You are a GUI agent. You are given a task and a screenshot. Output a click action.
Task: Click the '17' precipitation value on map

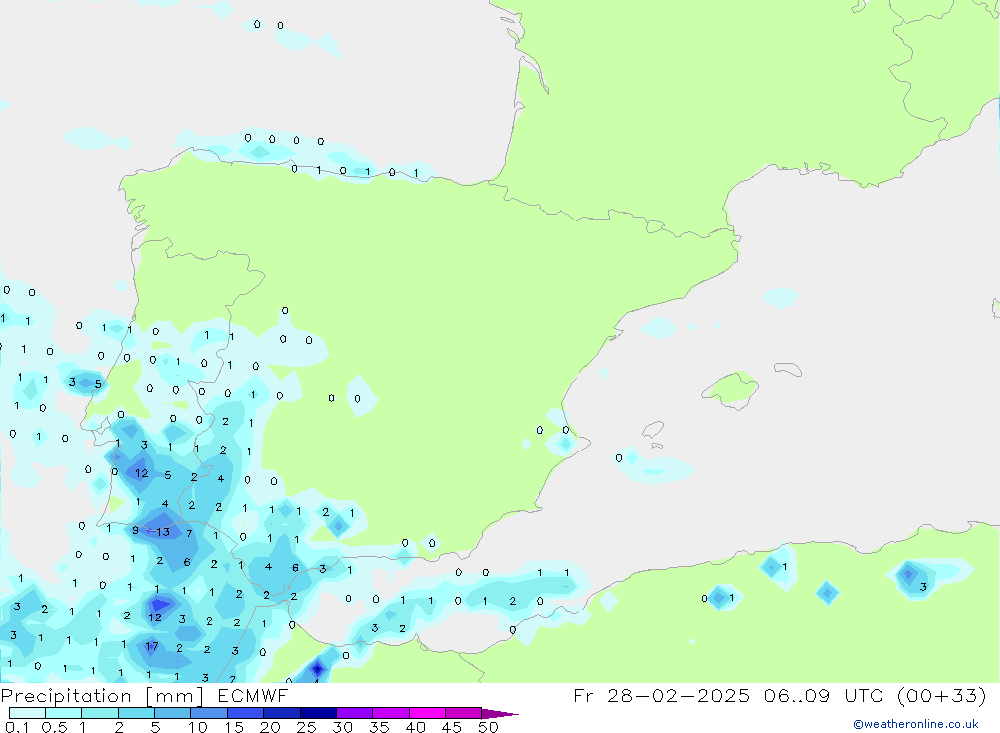point(151,646)
